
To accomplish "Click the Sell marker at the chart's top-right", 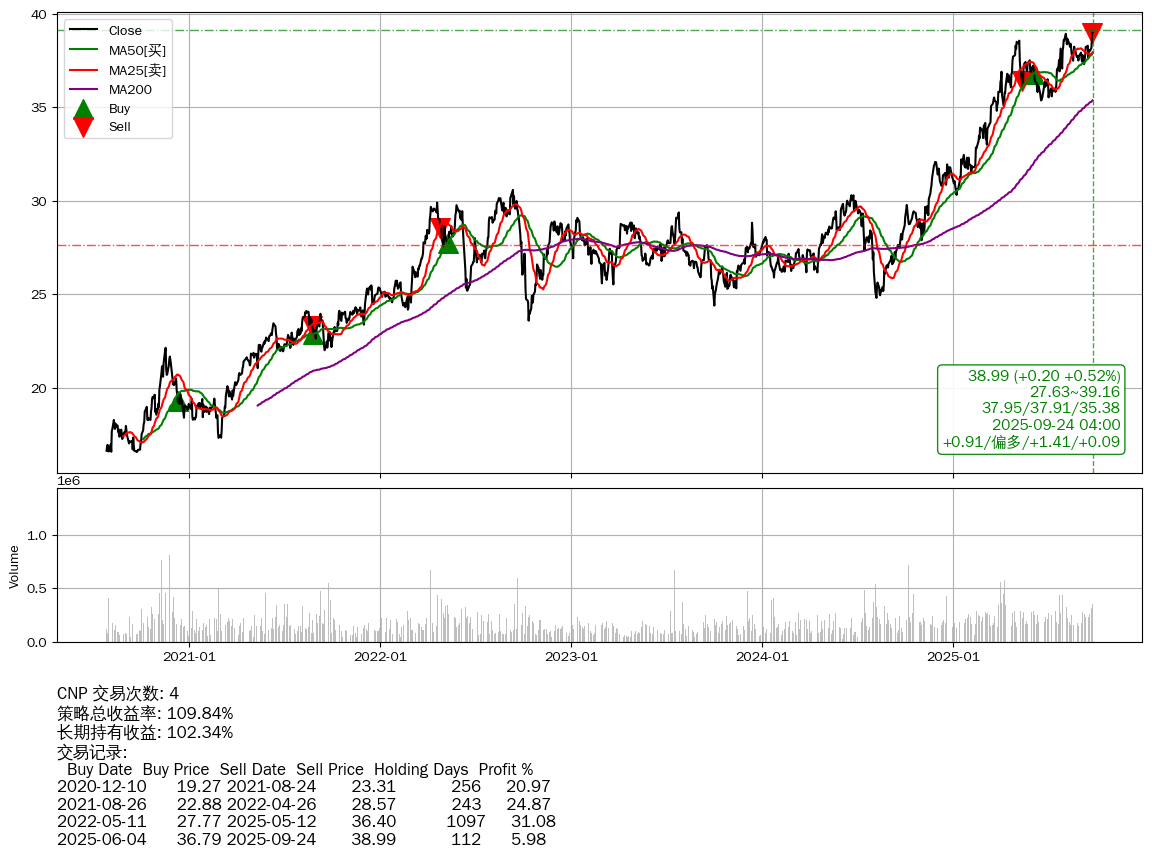I will [x=1092, y=33].
